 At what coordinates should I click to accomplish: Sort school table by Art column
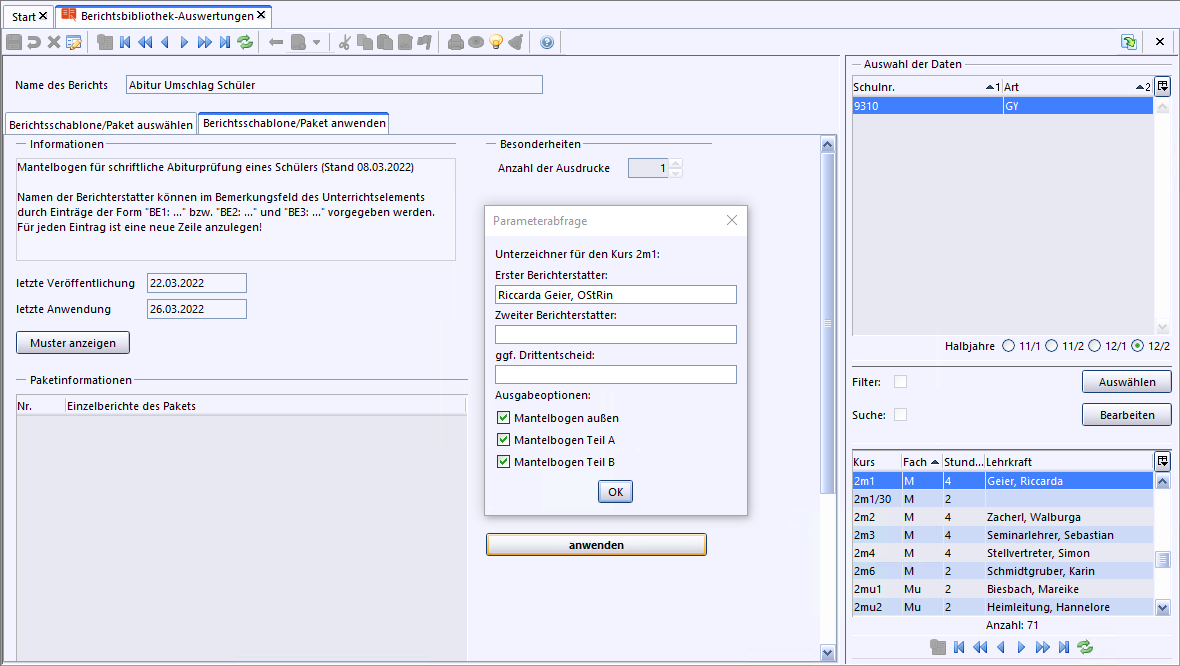[x=1078, y=87]
